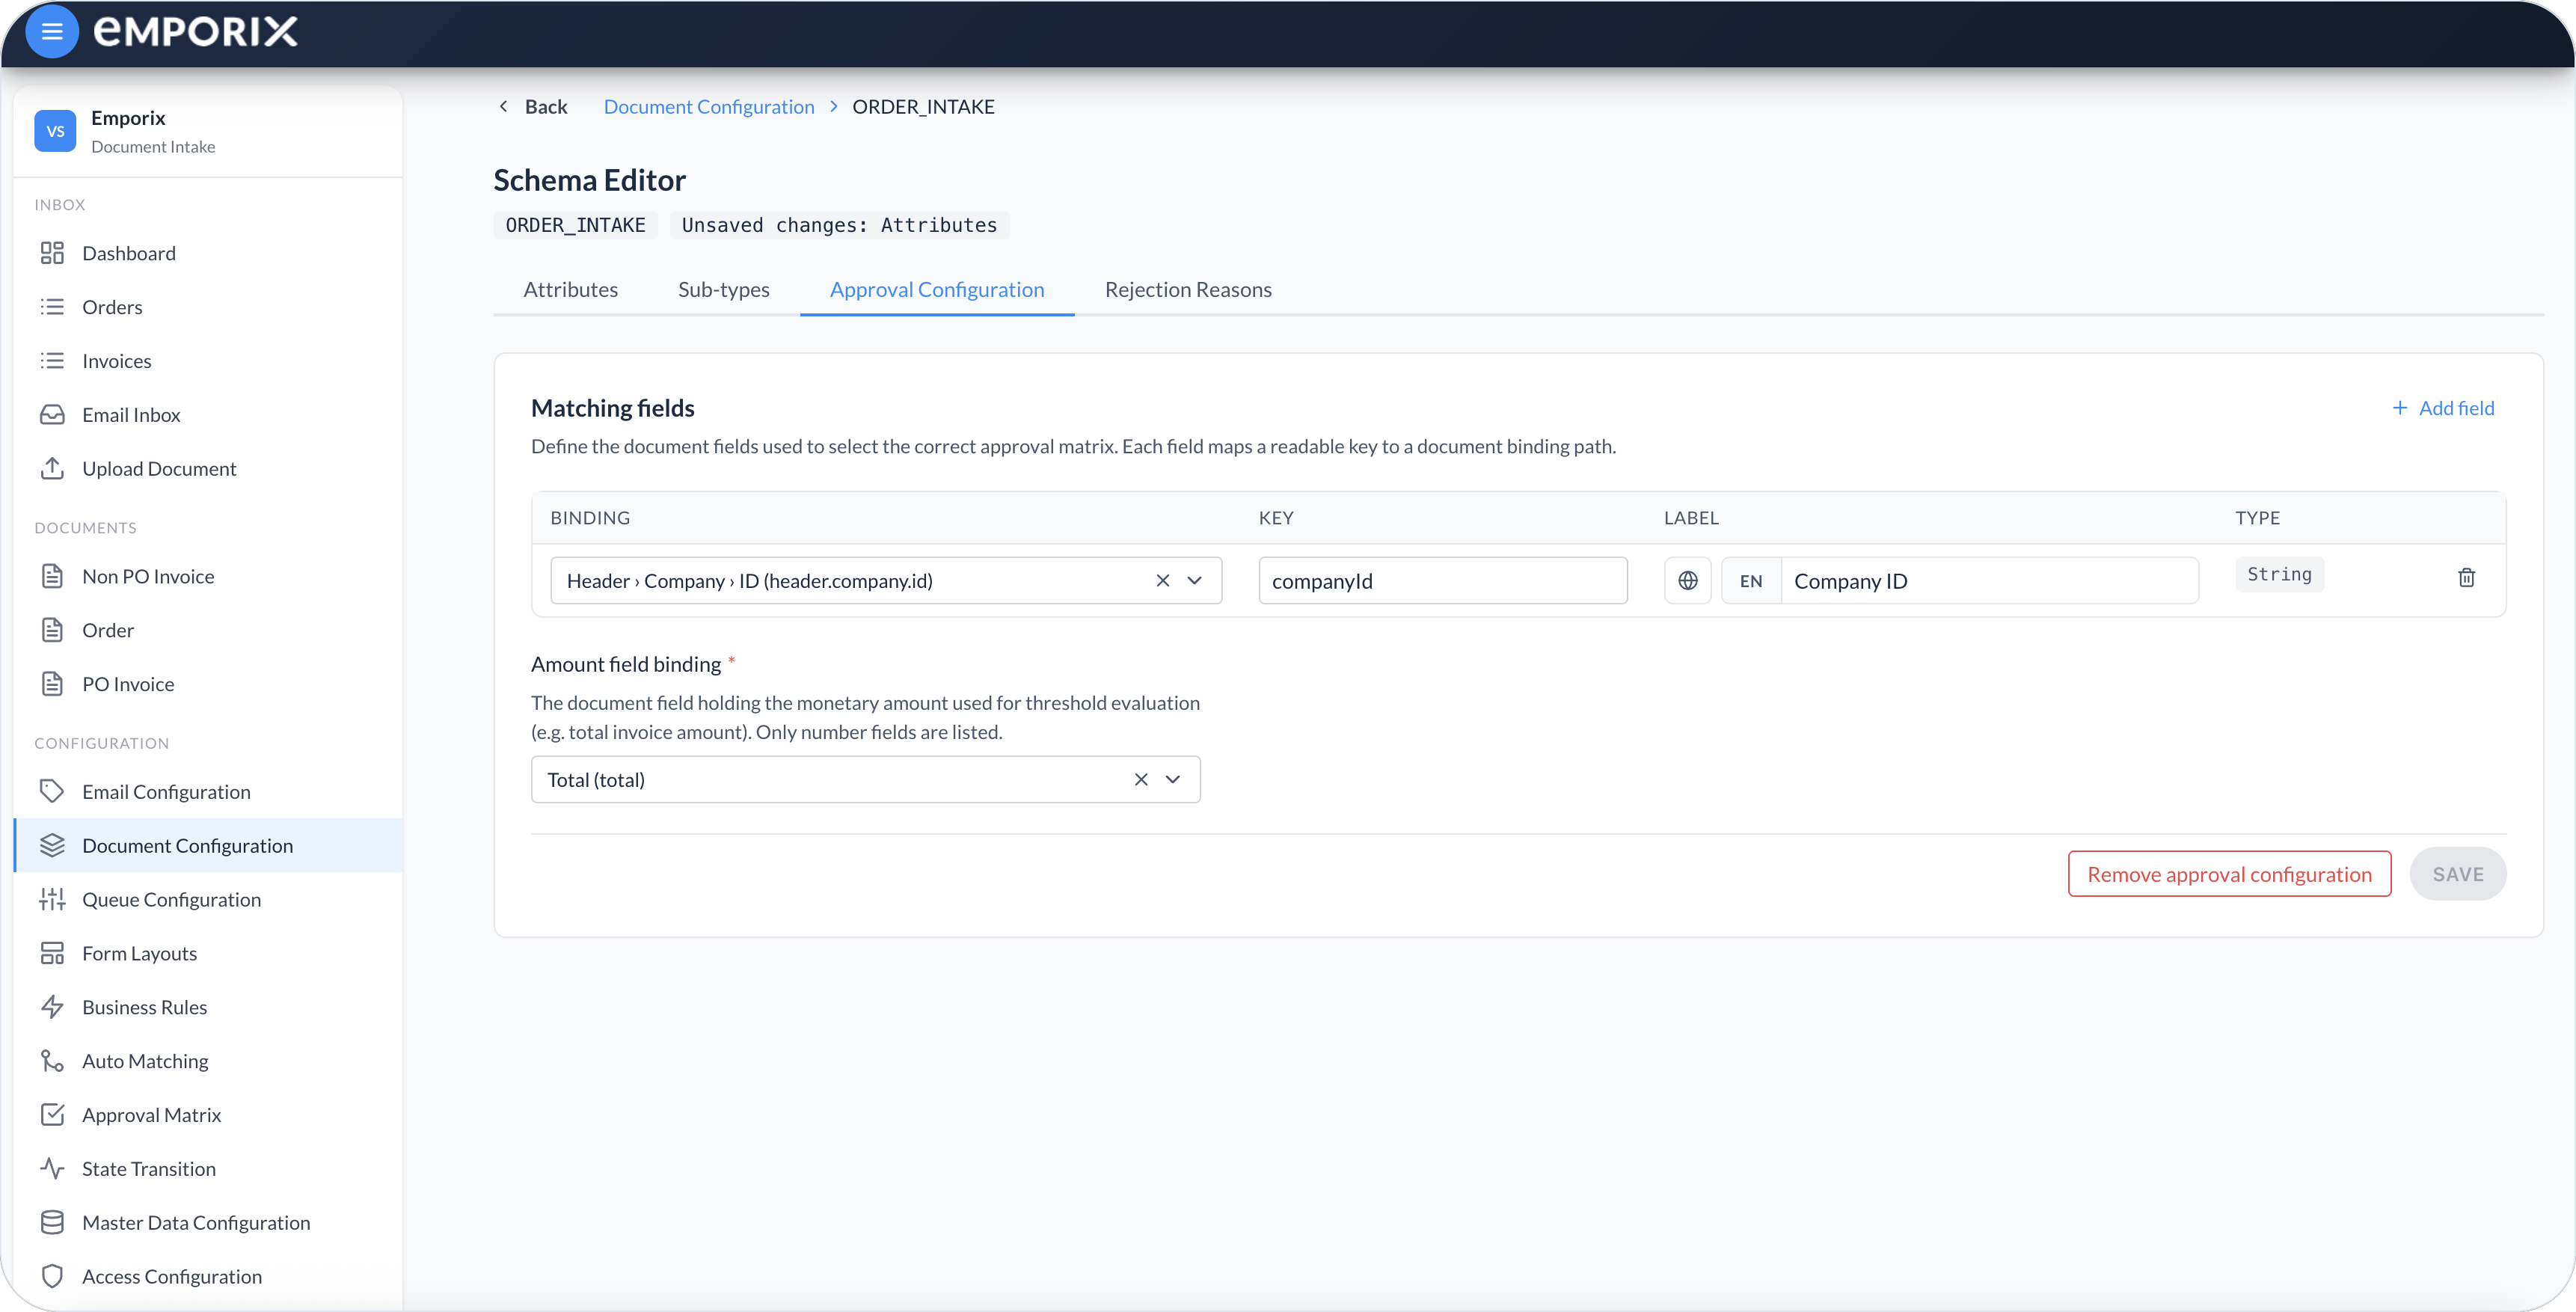The width and height of the screenshot is (2576, 1312).
Task: Go Back using the breadcrumb
Action: (533, 106)
